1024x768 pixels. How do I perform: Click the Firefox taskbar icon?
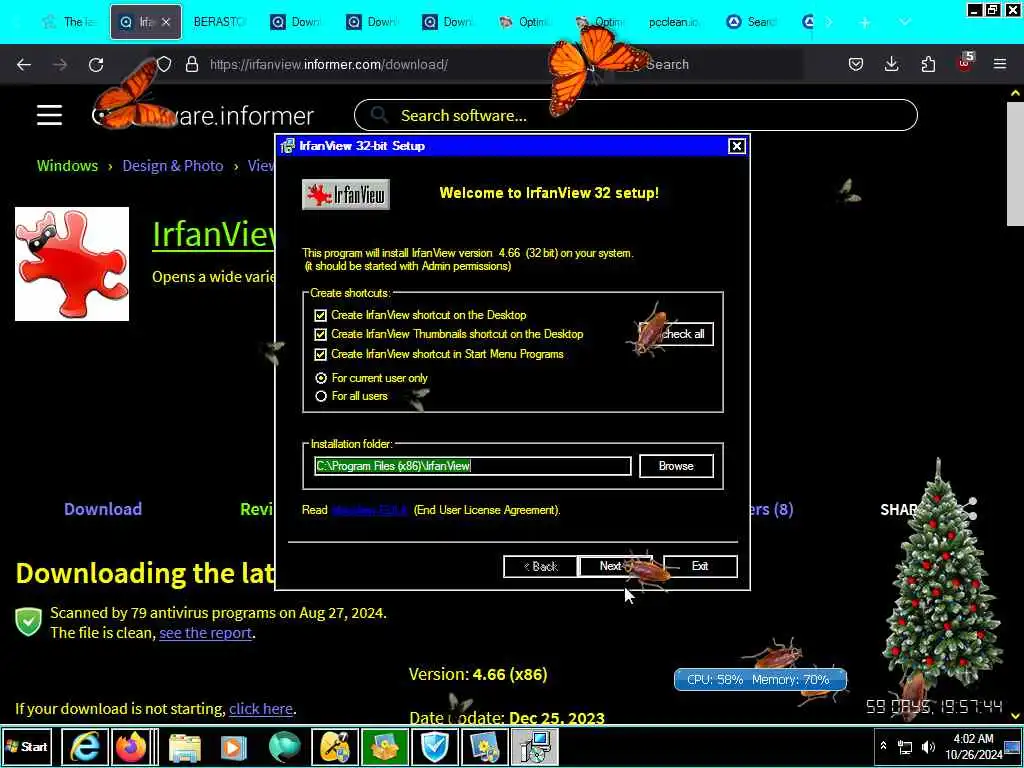pyautogui.click(x=131, y=747)
